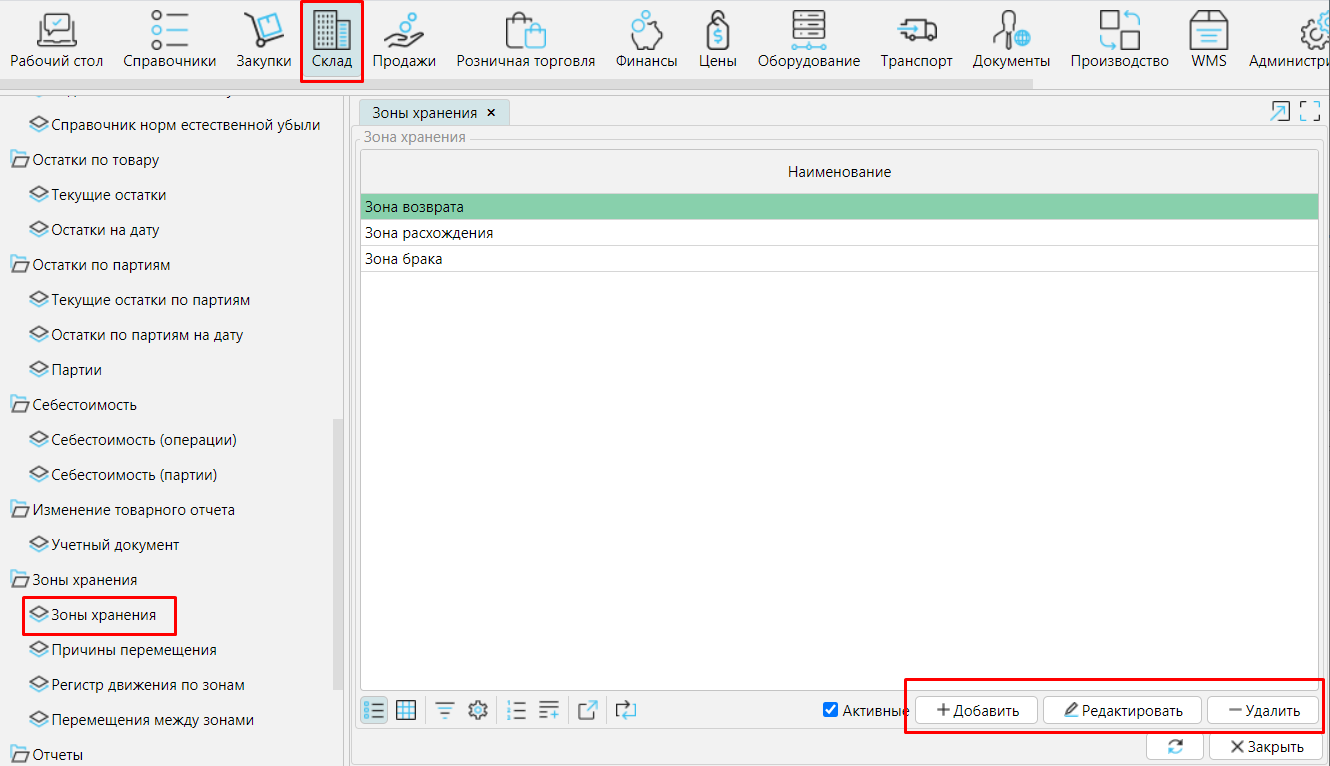Click the Удалить button
The width and height of the screenshot is (1330, 766).
pyautogui.click(x=1263, y=710)
